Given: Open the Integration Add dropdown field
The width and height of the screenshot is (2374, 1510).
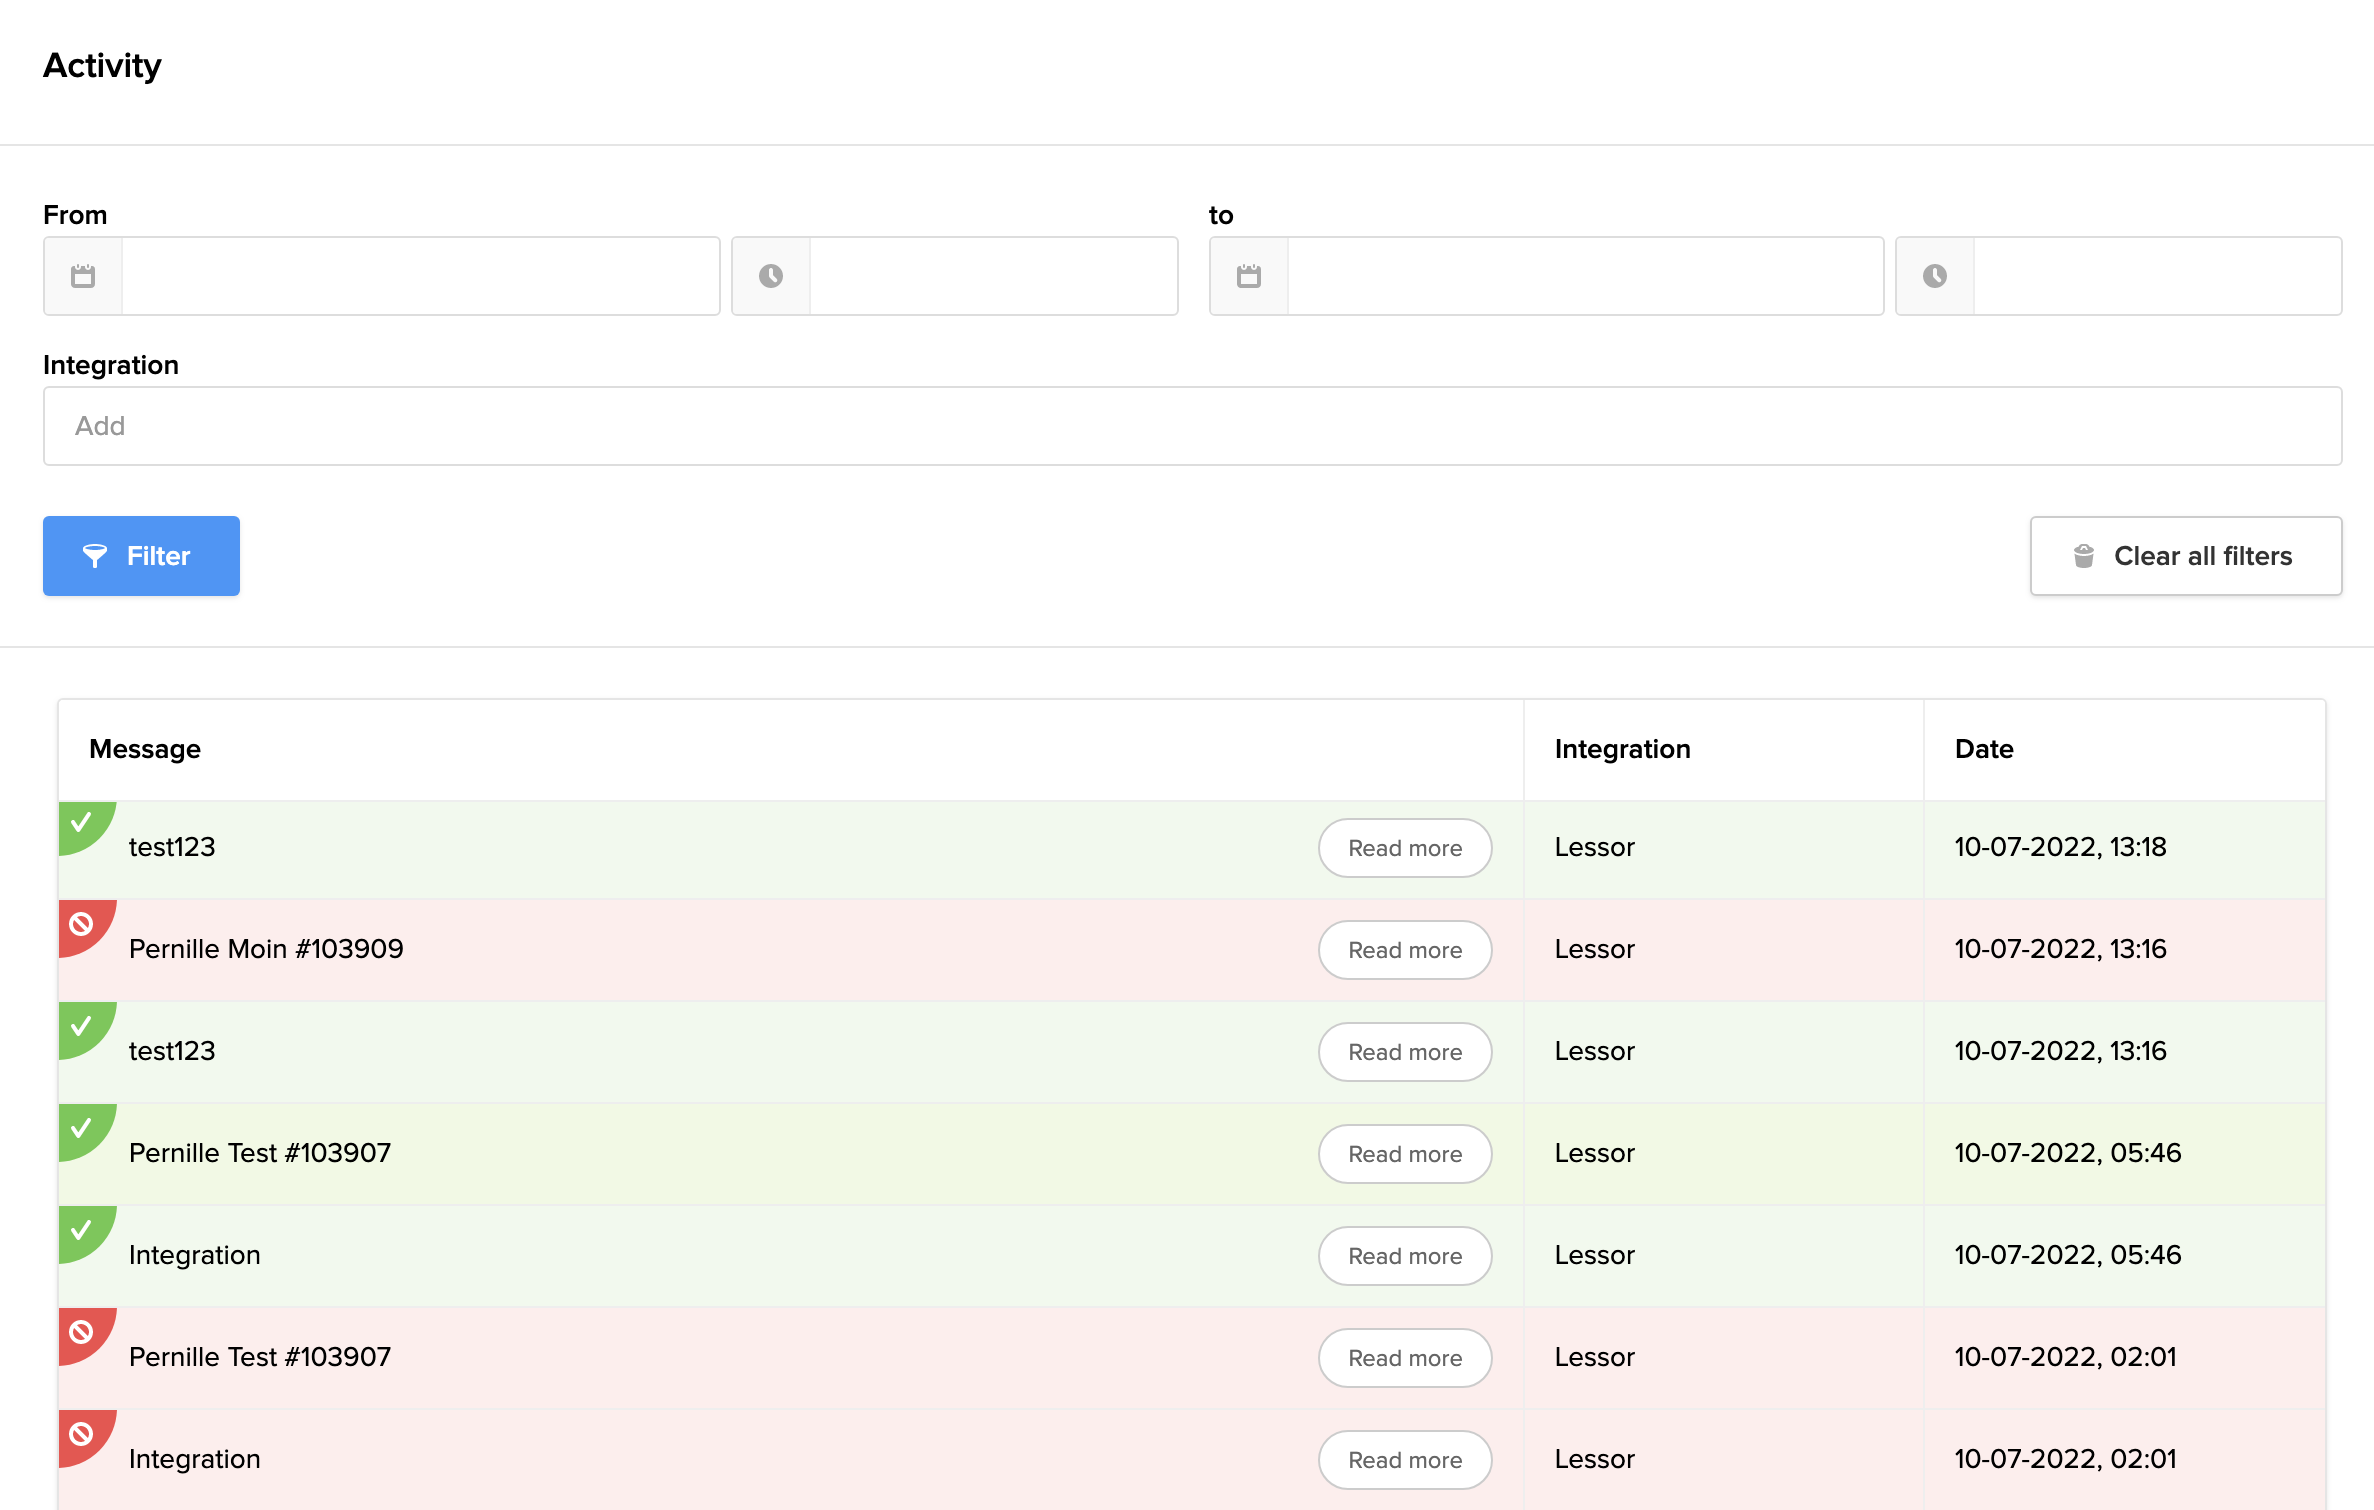Looking at the screenshot, I should [x=1192, y=426].
